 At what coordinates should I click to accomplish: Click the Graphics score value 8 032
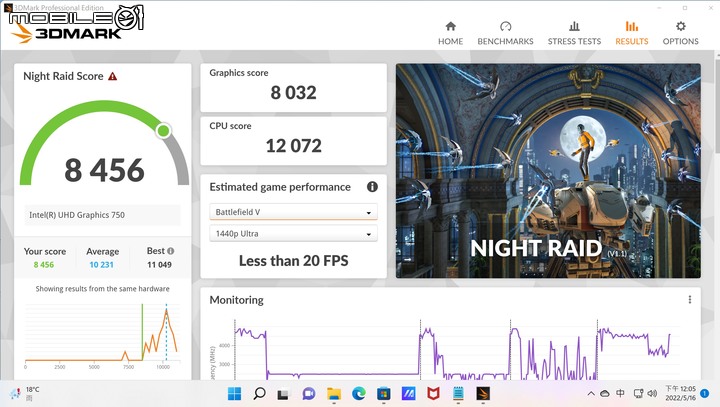[293, 93]
